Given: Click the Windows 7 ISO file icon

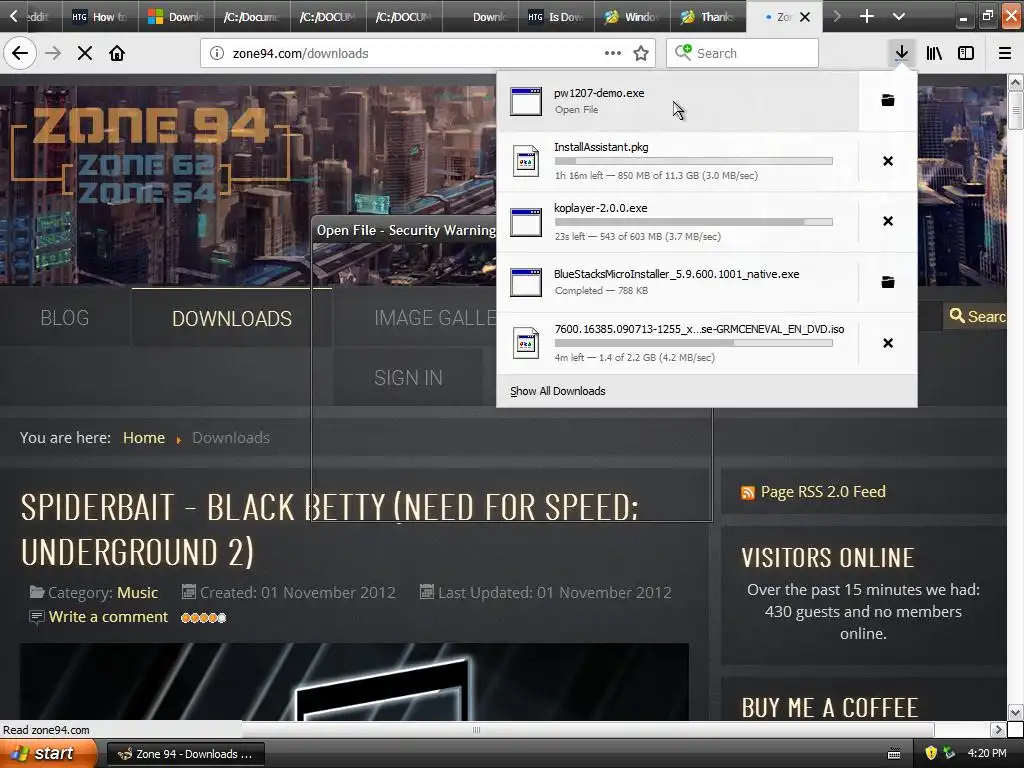Looking at the screenshot, I should pyautogui.click(x=526, y=343).
